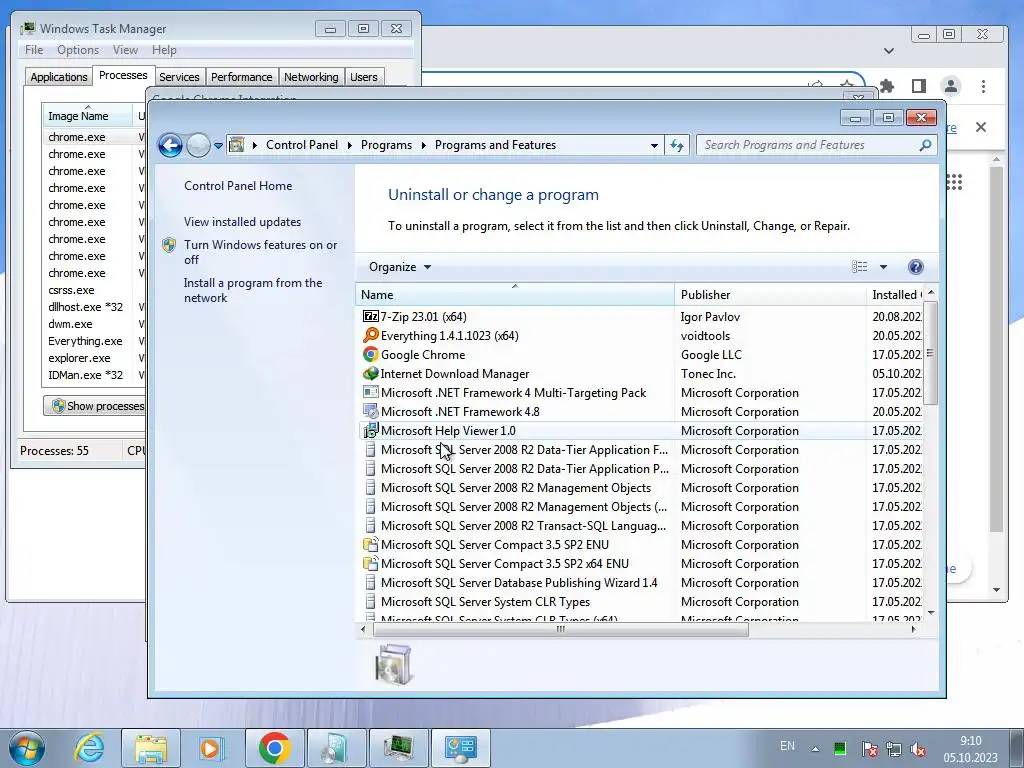Refresh the Programs and Features address bar
Image resolution: width=1024 pixels, height=768 pixels.
[677, 145]
